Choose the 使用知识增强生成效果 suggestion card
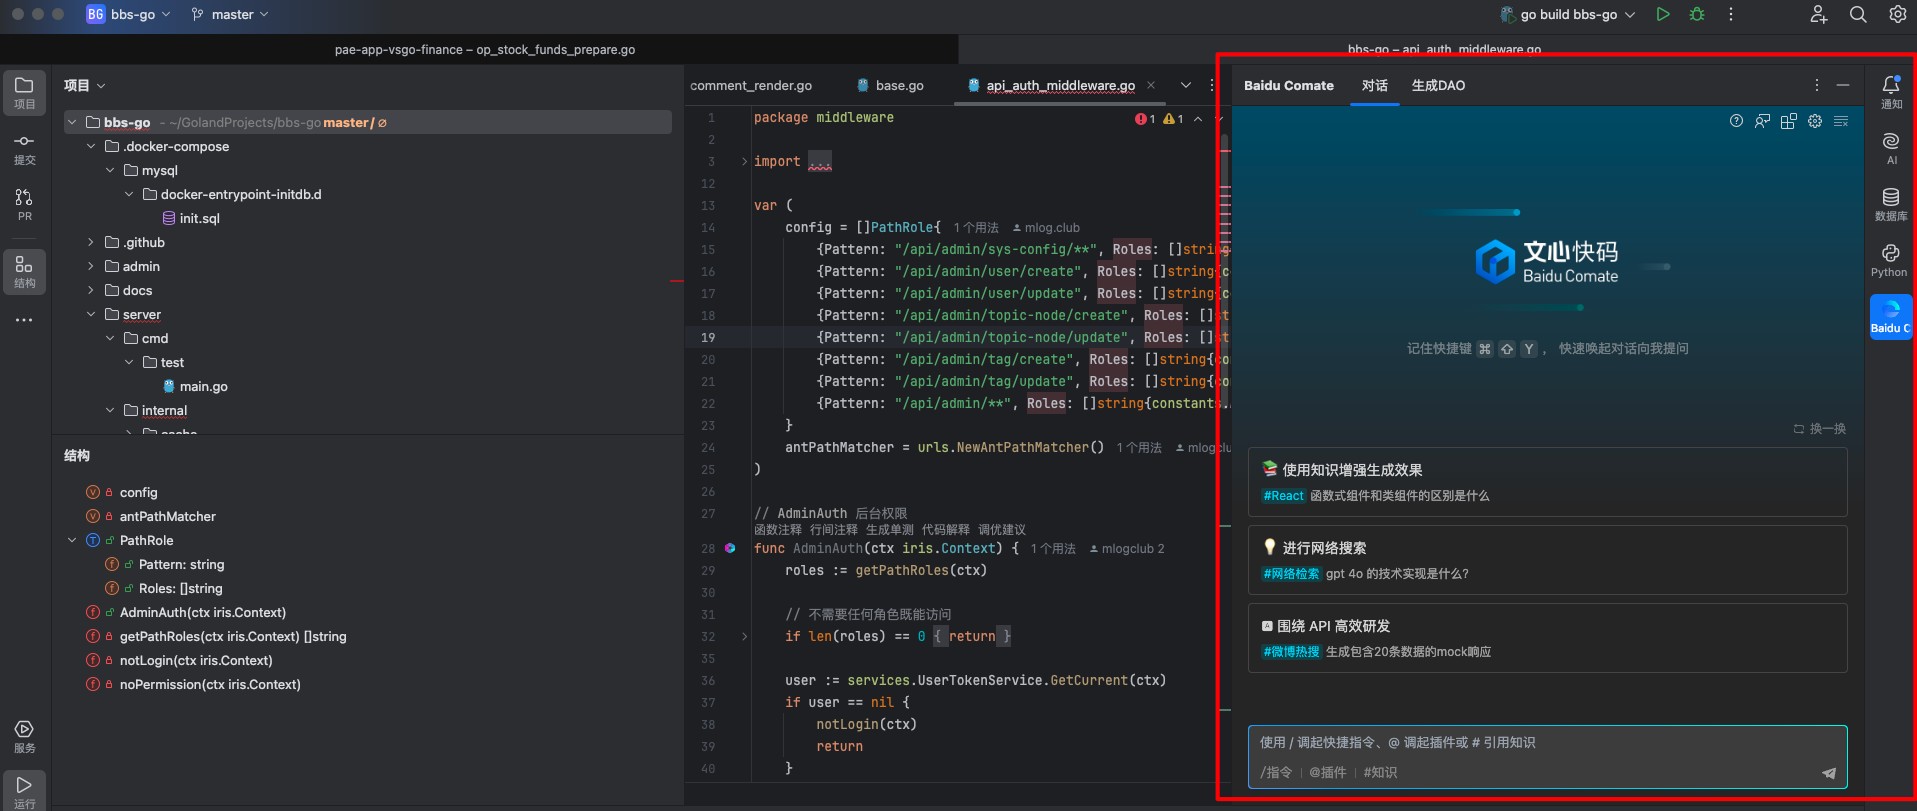 point(1547,482)
